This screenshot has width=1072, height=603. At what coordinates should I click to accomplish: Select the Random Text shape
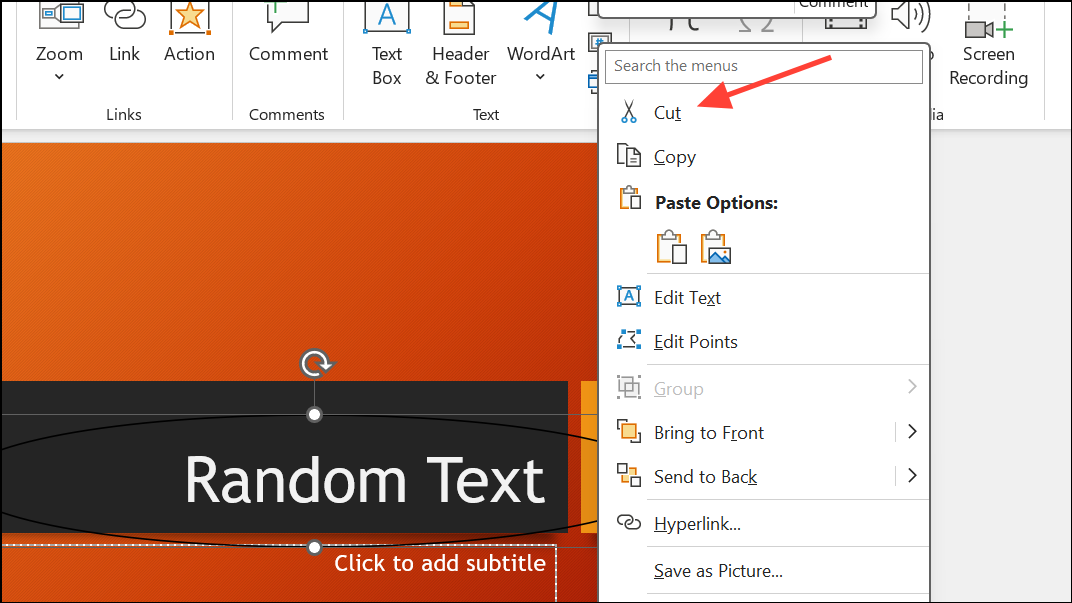point(364,481)
